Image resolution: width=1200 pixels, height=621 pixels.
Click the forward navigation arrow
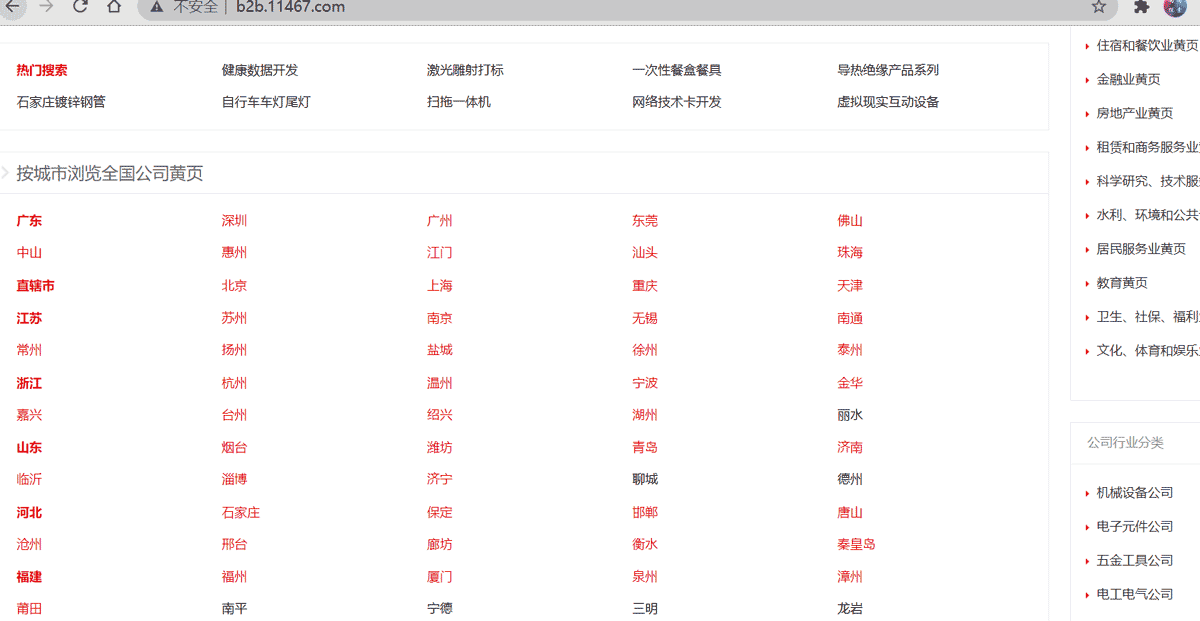coord(46,6)
